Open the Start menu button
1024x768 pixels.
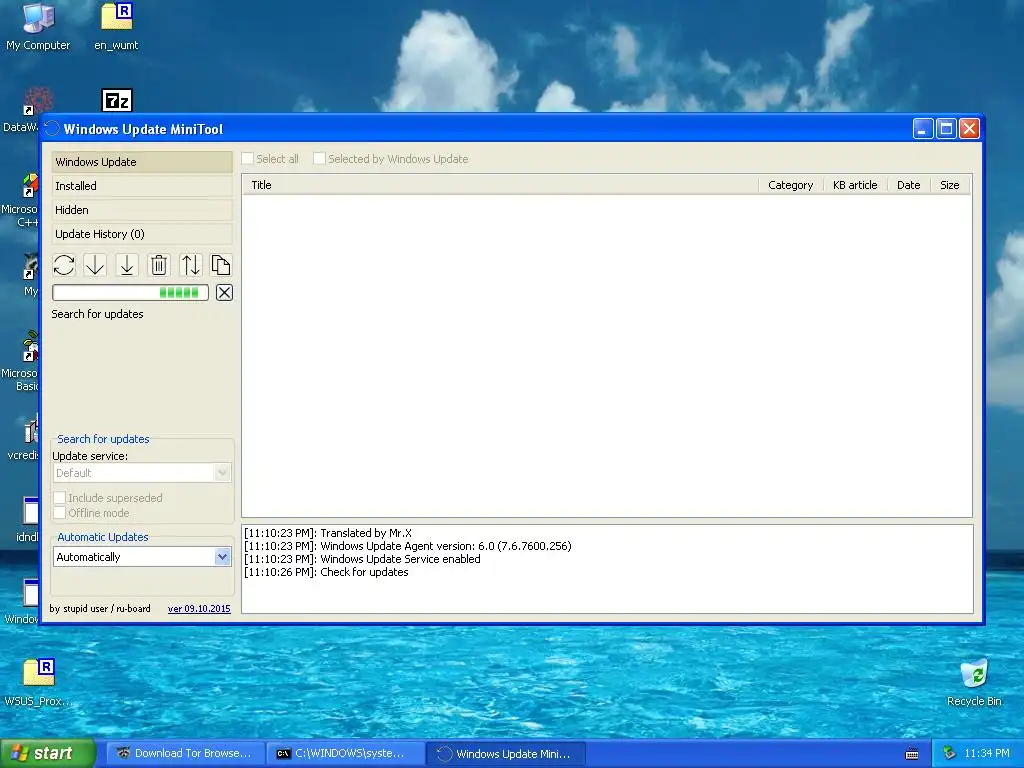pos(48,753)
